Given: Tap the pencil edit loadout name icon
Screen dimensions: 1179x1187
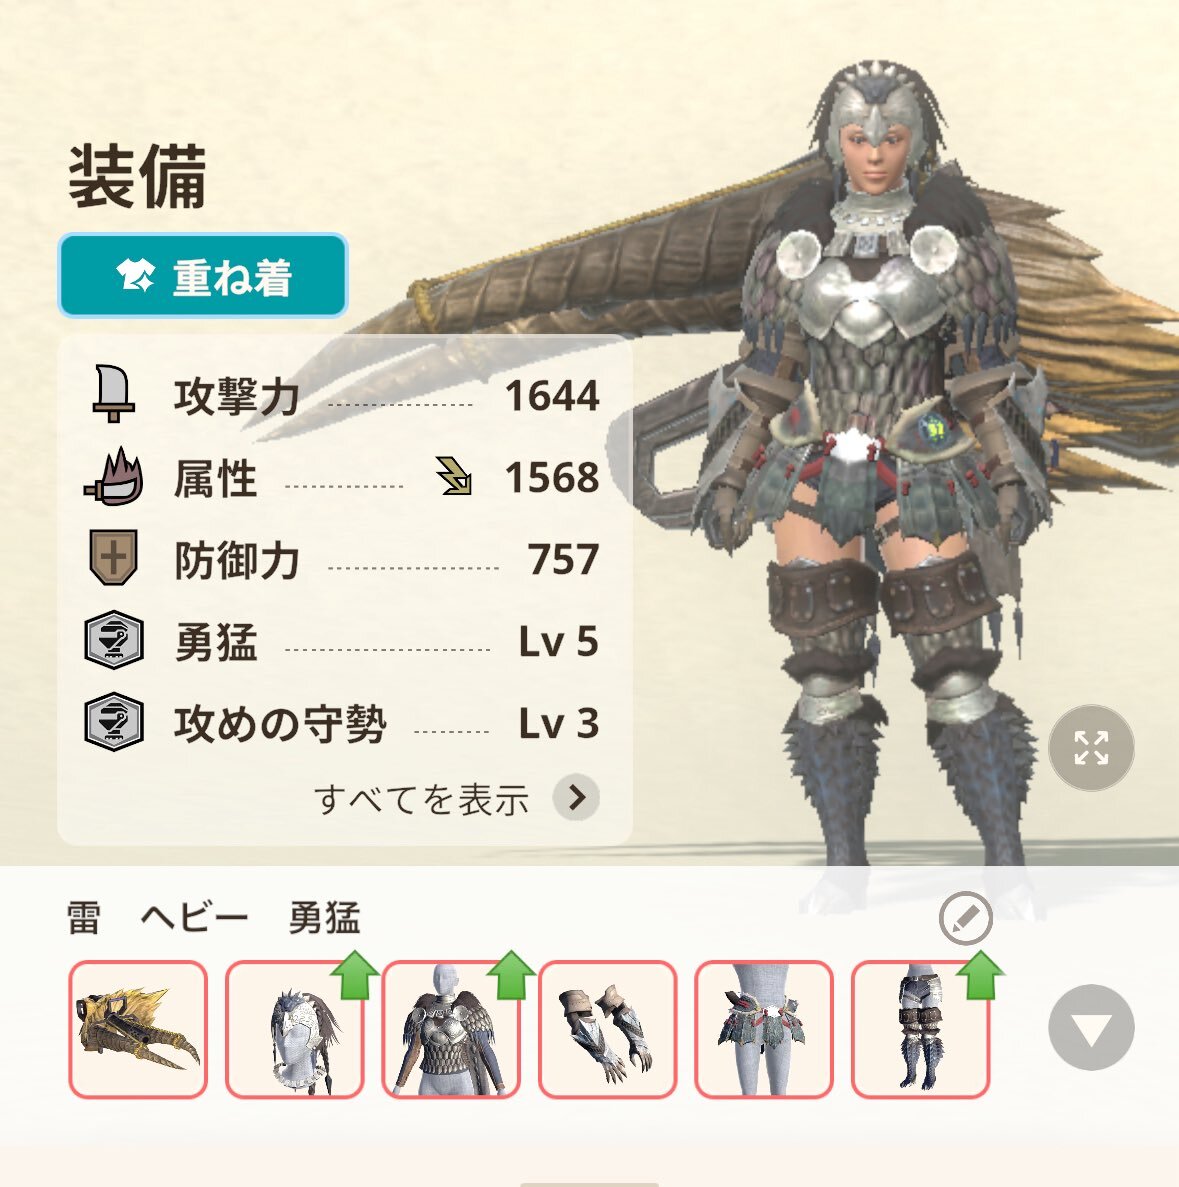Looking at the screenshot, I should pos(965,918).
